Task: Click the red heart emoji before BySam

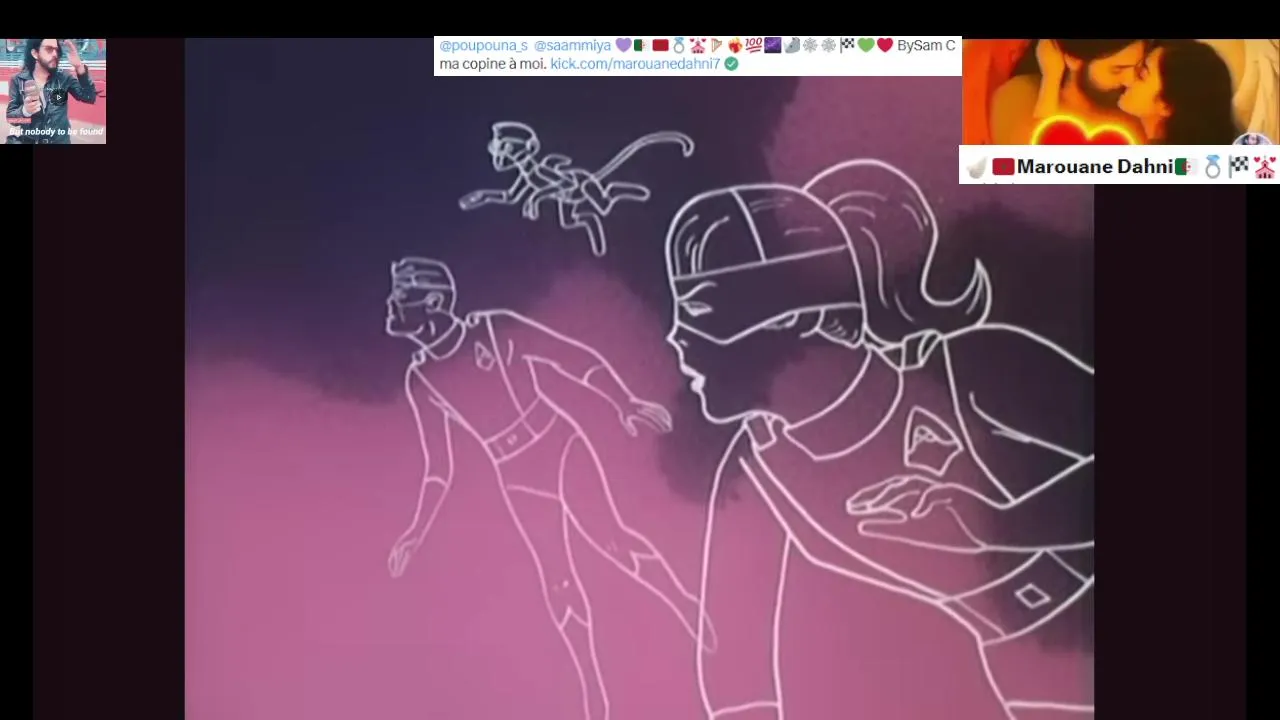Action: (x=885, y=45)
